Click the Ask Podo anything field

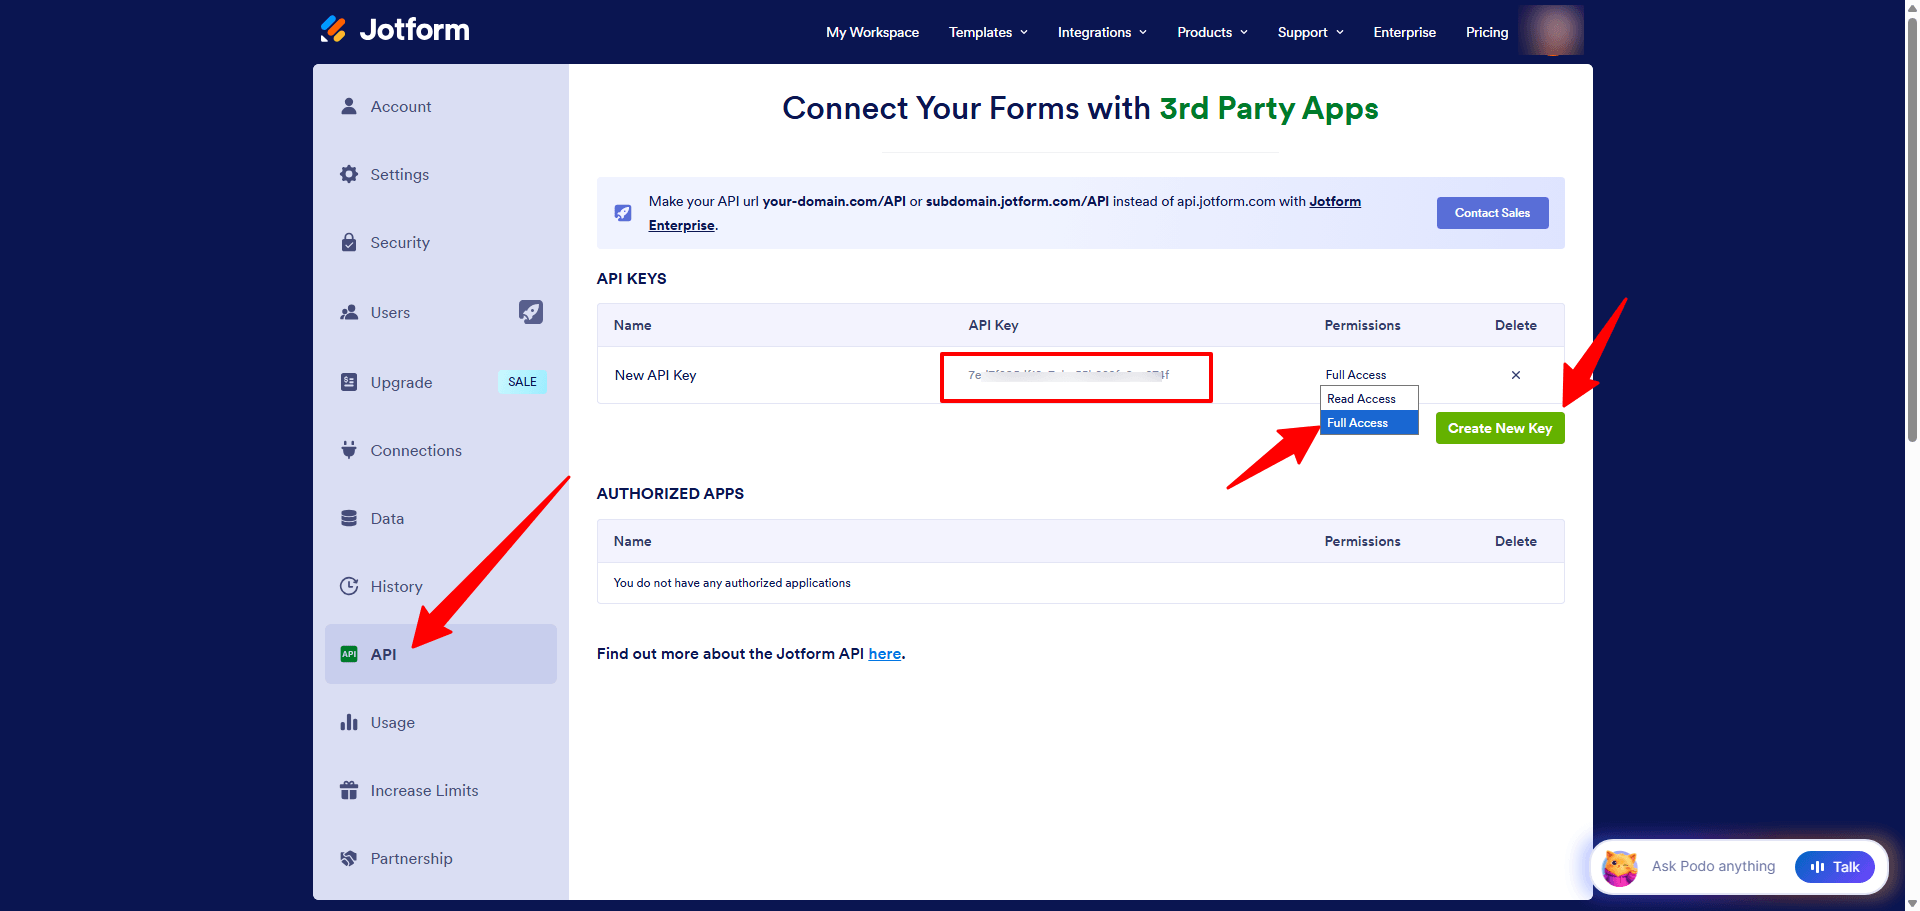[x=1713, y=866]
